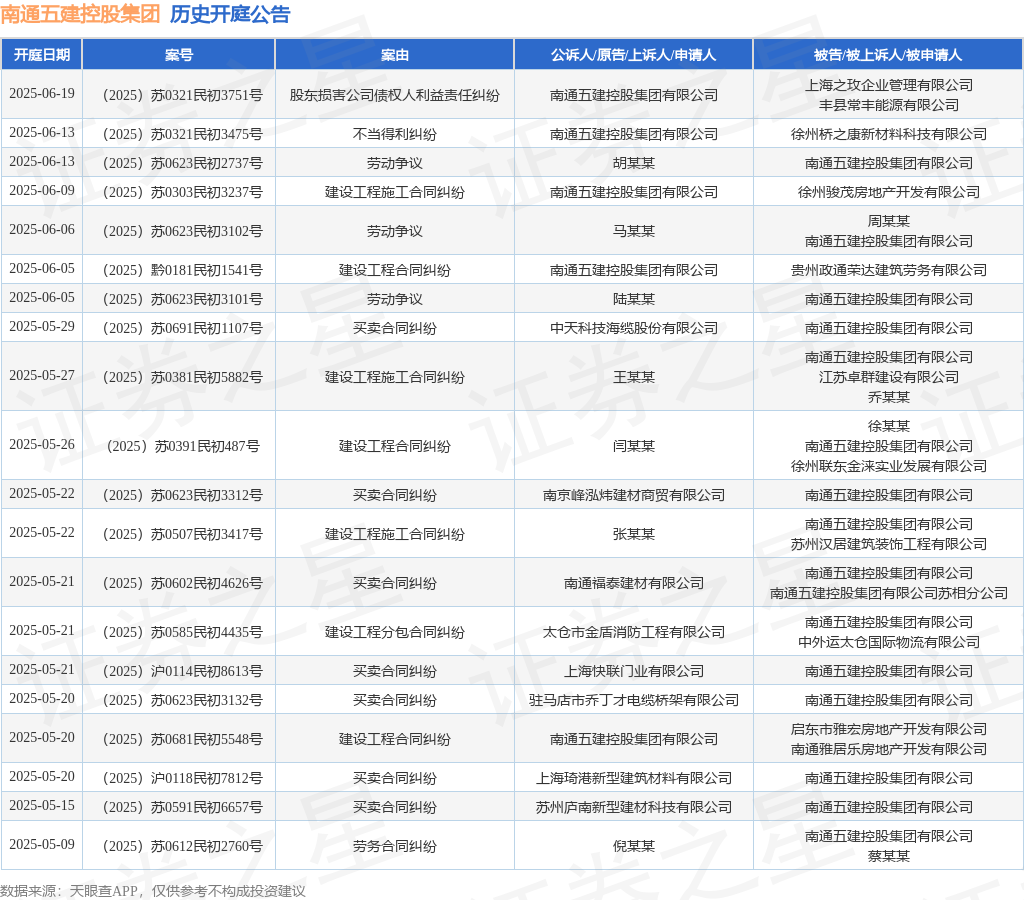
Task: Click the date 2025-06-19
Action: click(42, 93)
